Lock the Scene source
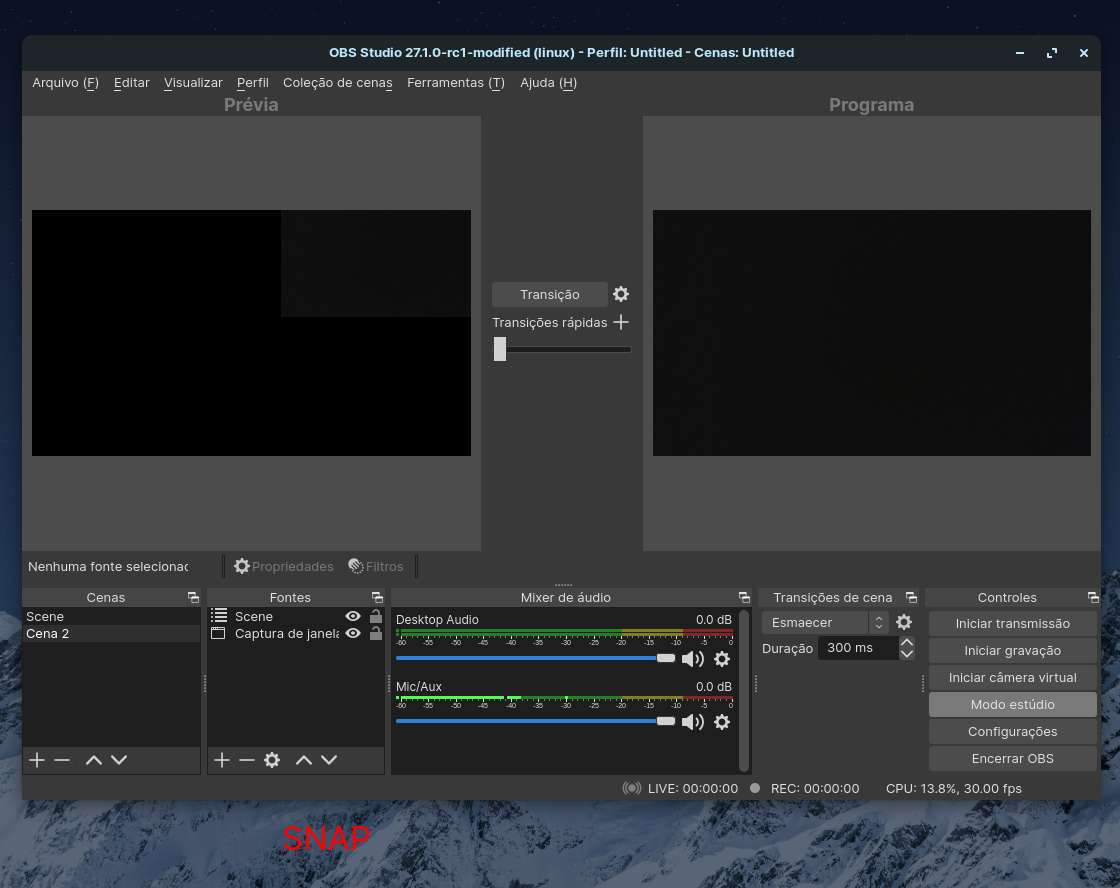The height and width of the screenshot is (888, 1120). [x=376, y=616]
